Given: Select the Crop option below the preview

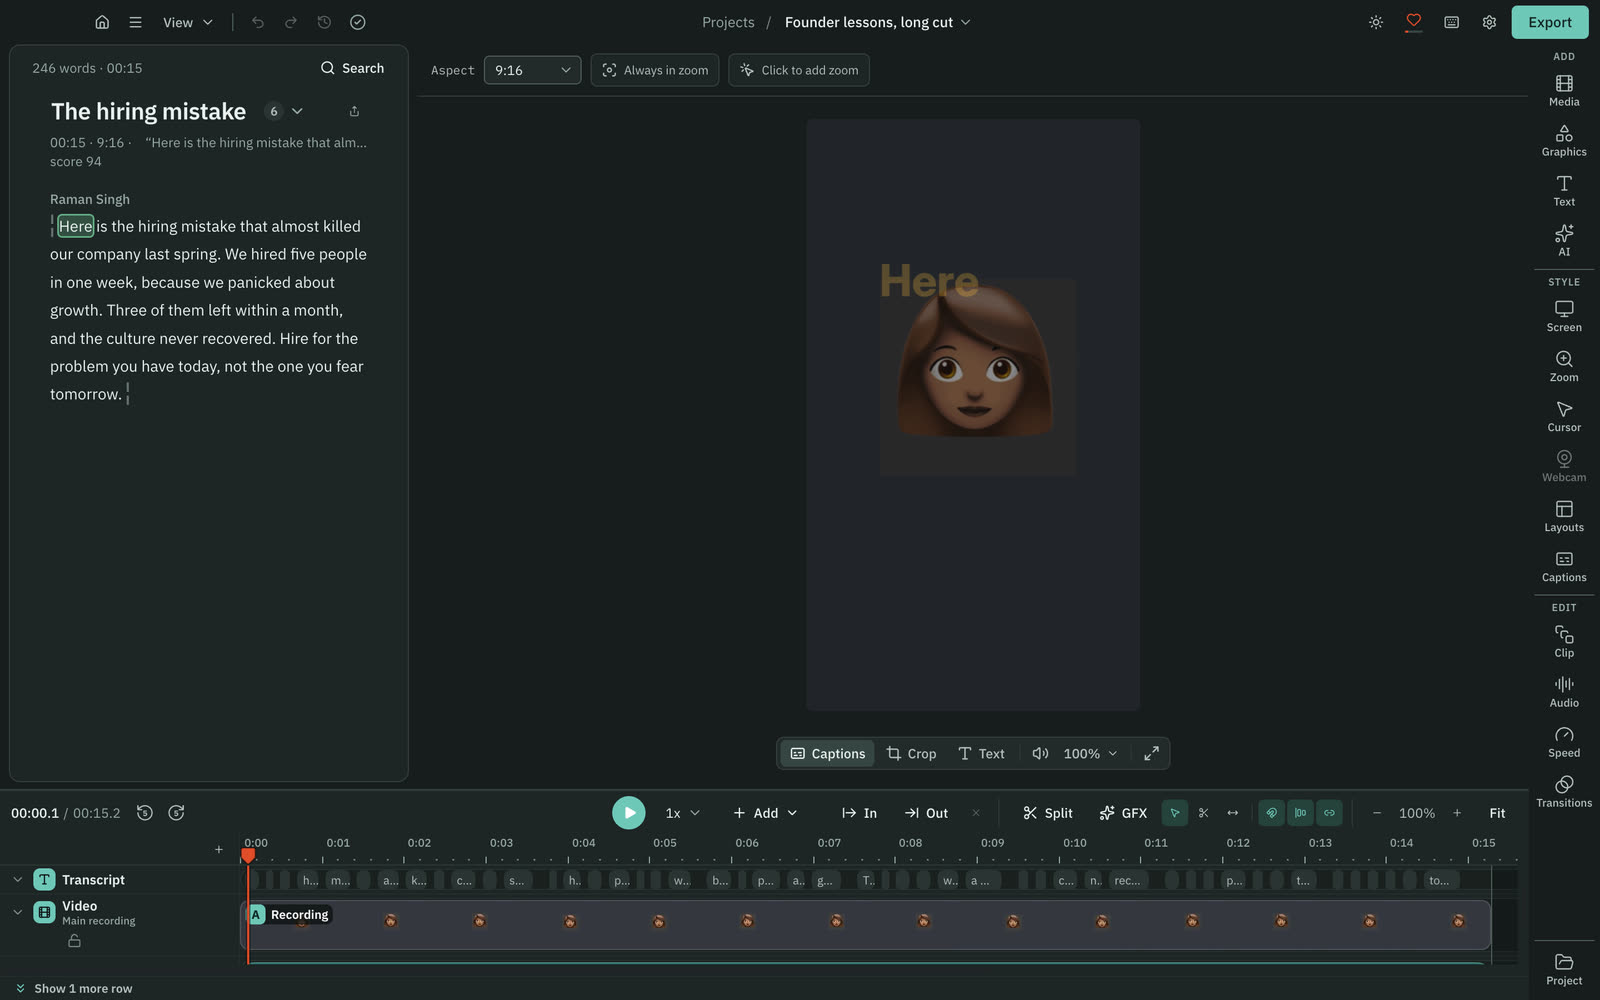Looking at the screenshot, I should pos(912,754).
